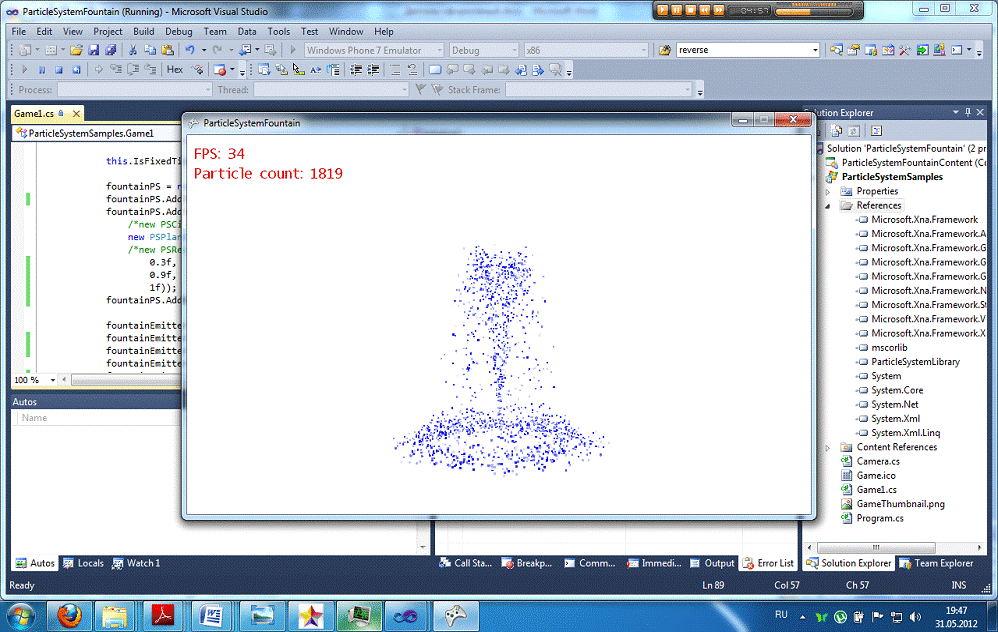Select Program.cs in Solution Explorer

880,518
